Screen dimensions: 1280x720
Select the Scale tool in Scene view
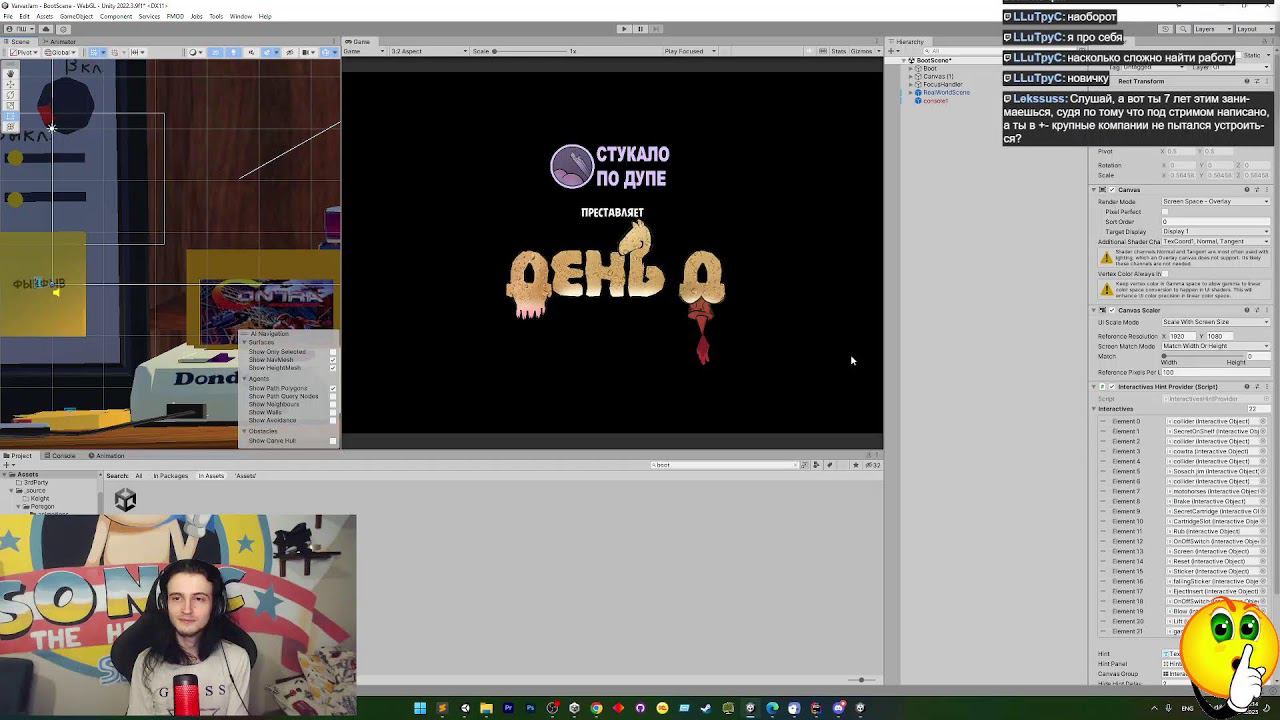[11, 105]
